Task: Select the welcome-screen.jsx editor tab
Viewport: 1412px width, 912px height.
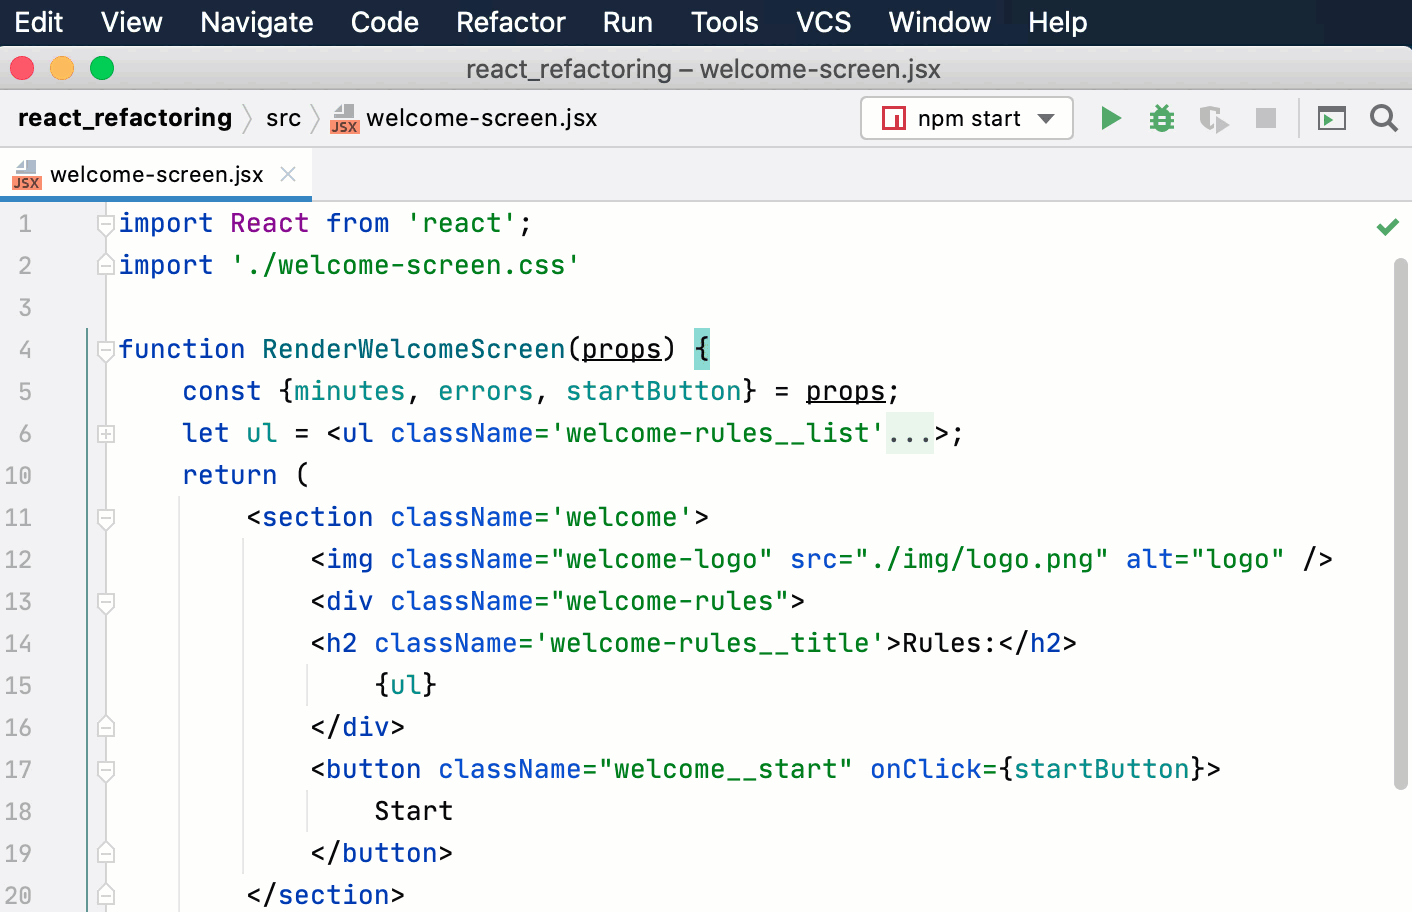Action: 155,174
